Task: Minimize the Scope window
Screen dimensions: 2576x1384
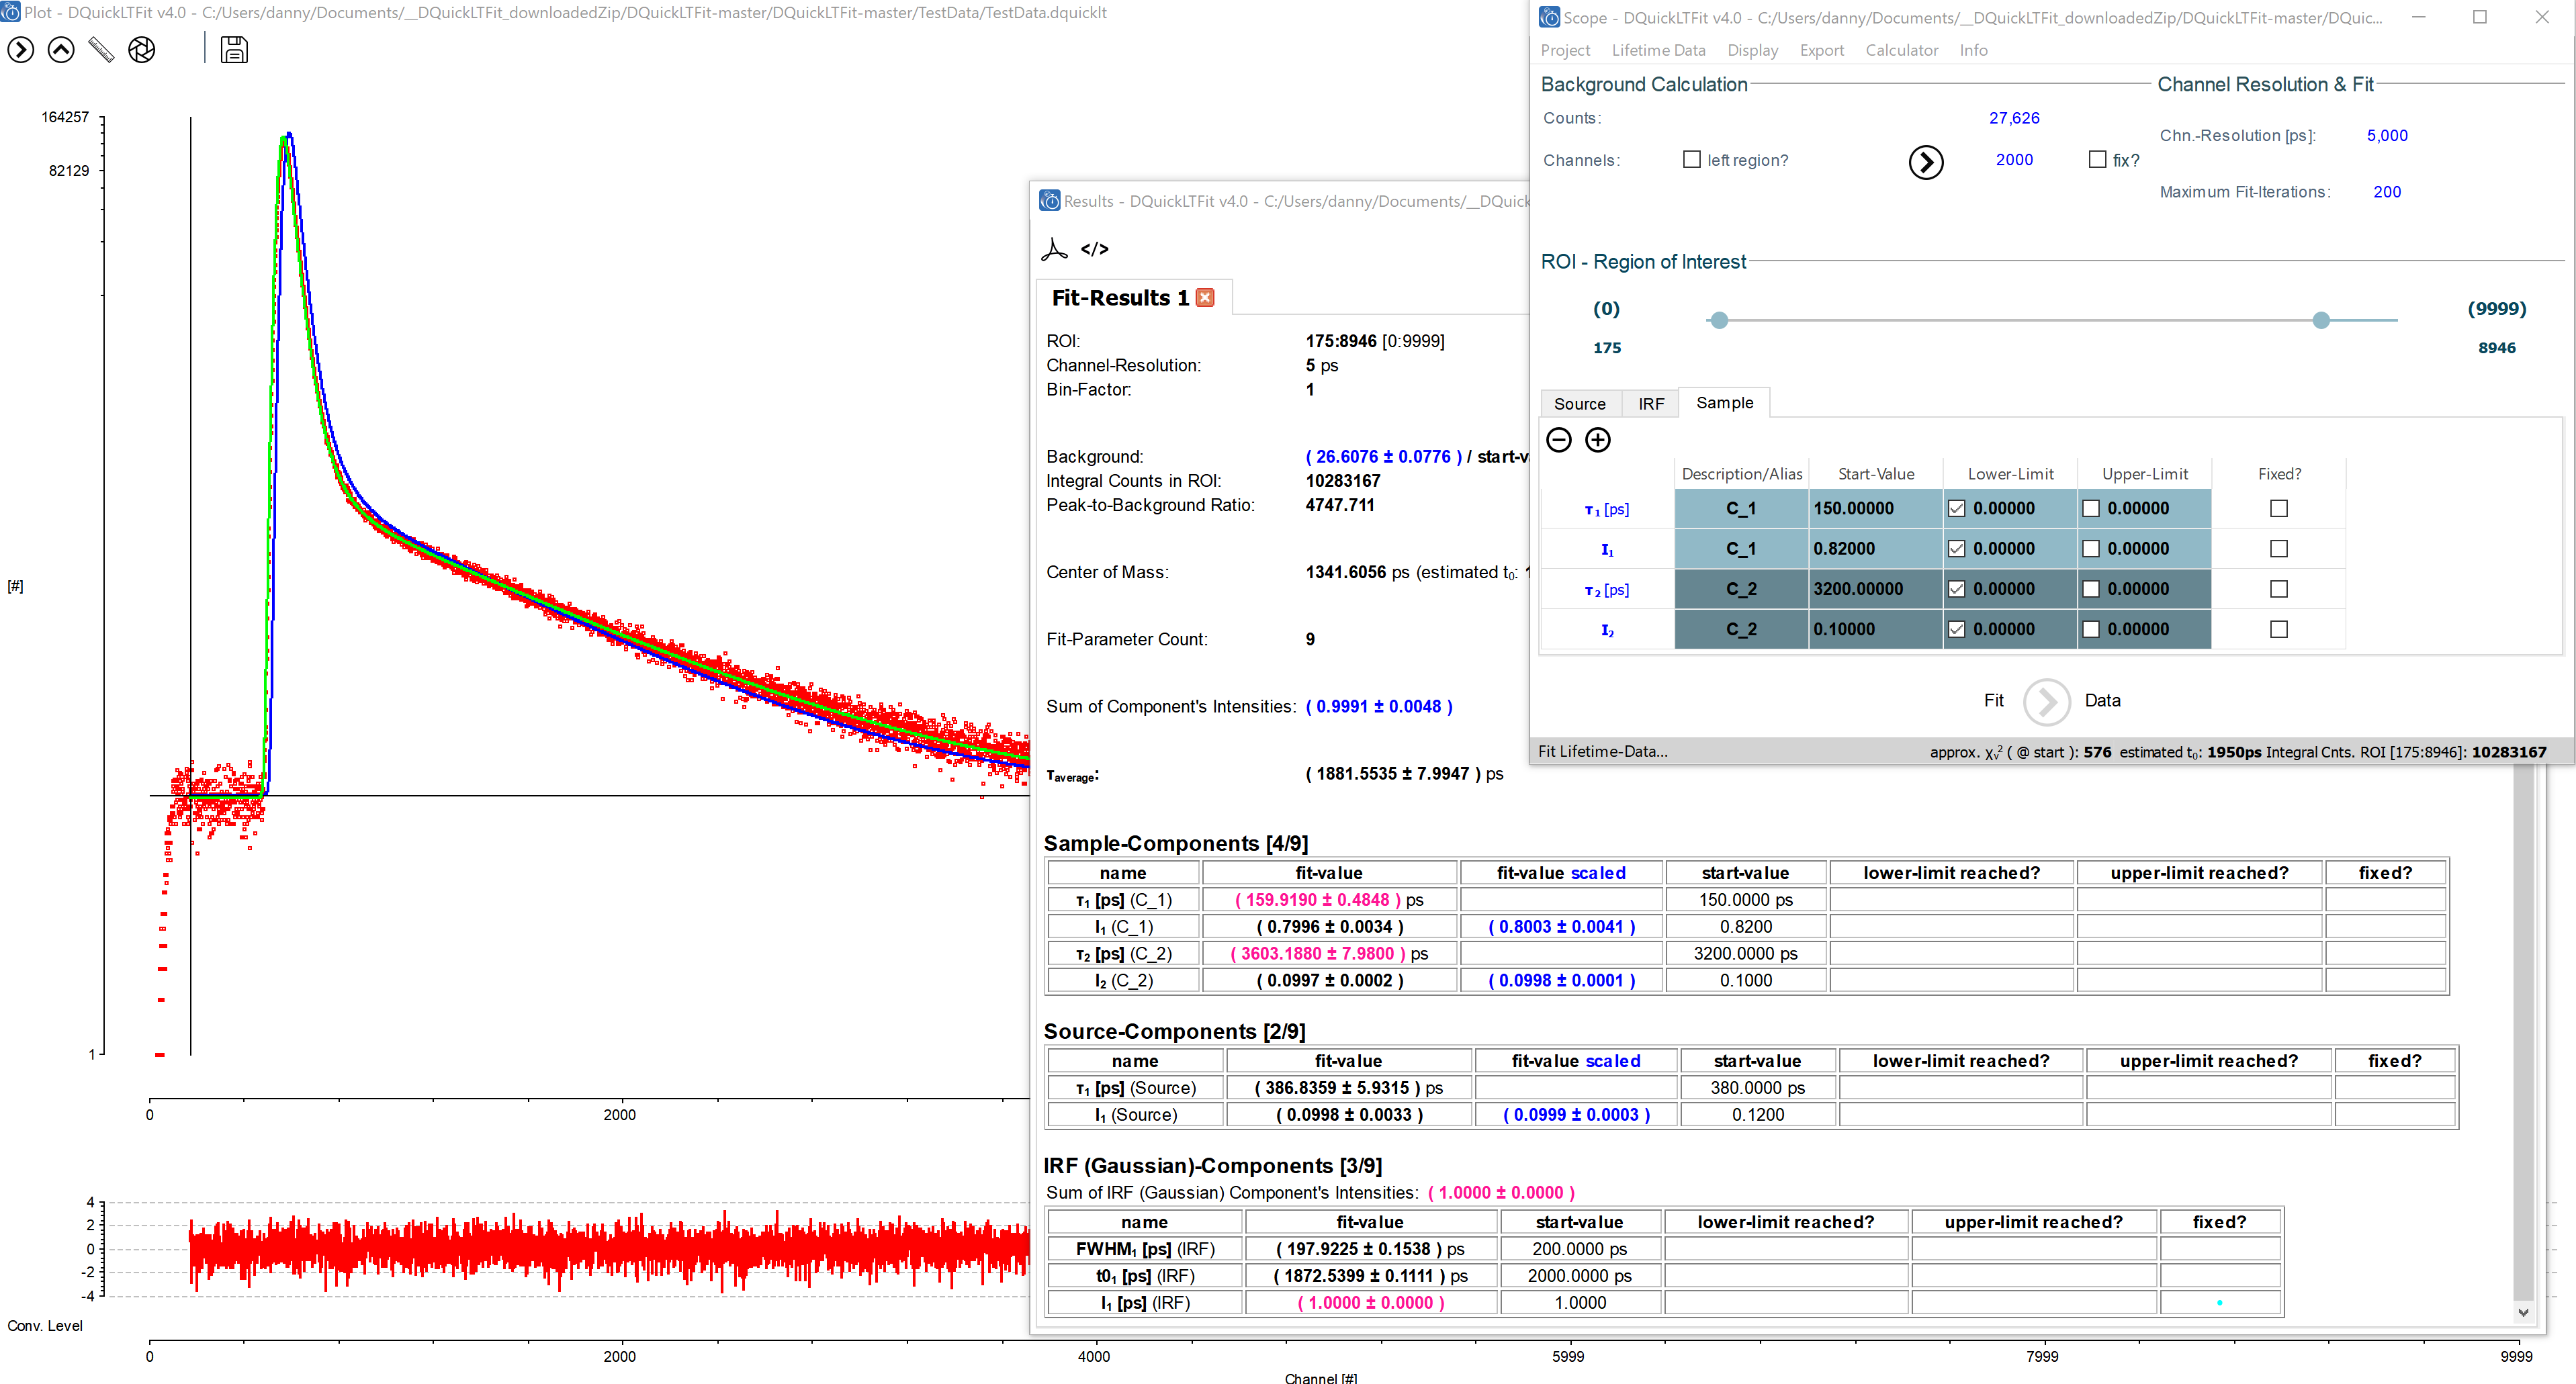Action: click(2418, 17)
